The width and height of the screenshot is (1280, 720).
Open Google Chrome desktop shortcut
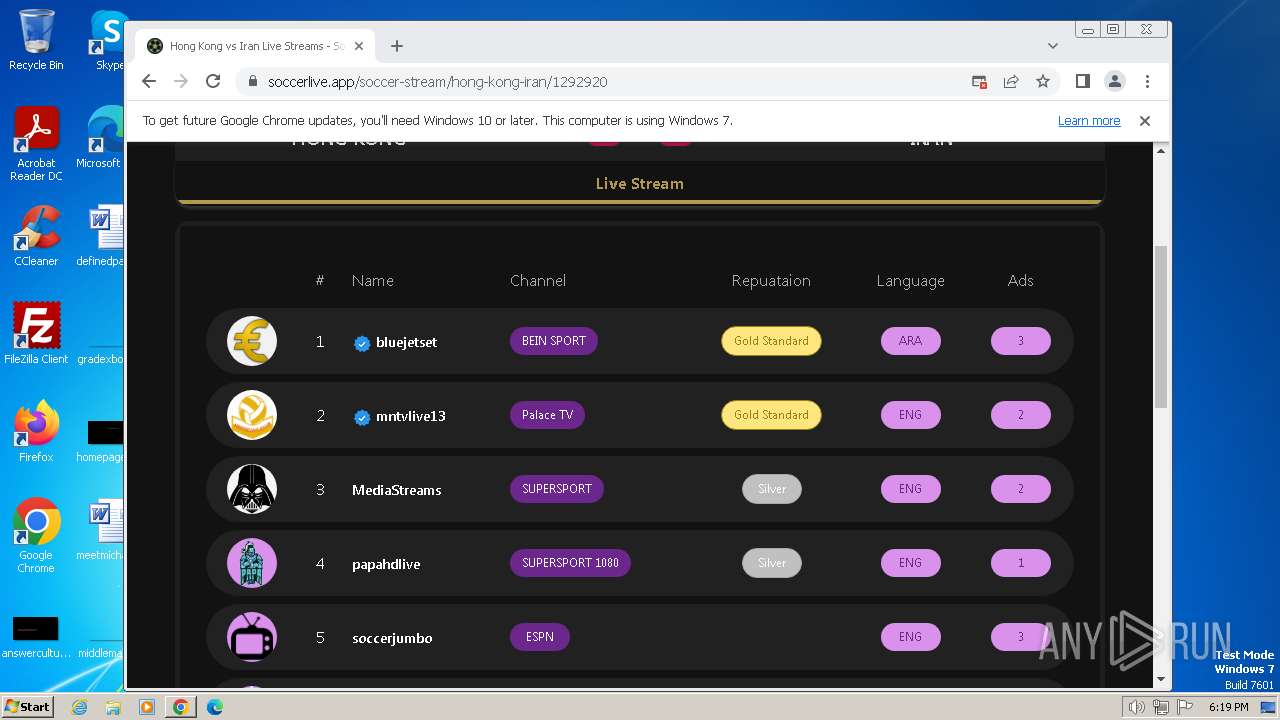tap(36, 536)
